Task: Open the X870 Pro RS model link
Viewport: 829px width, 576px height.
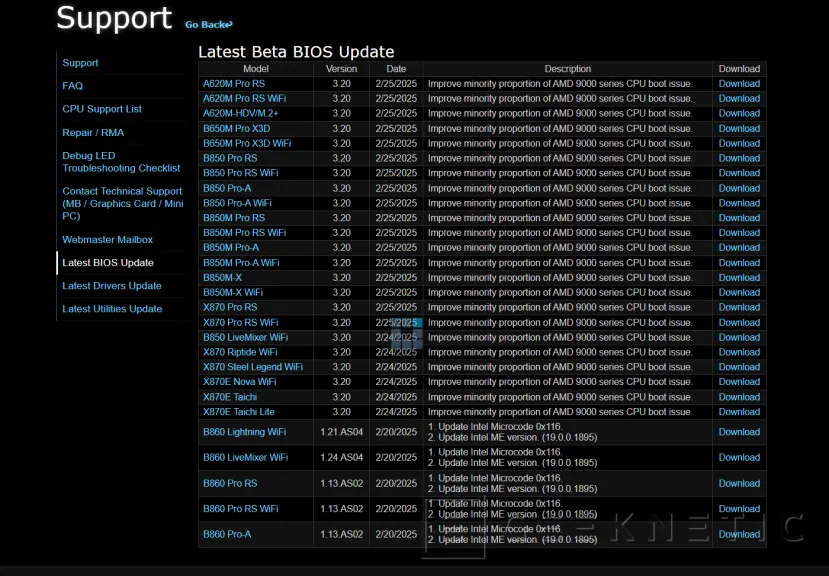Action: [230, 307]
